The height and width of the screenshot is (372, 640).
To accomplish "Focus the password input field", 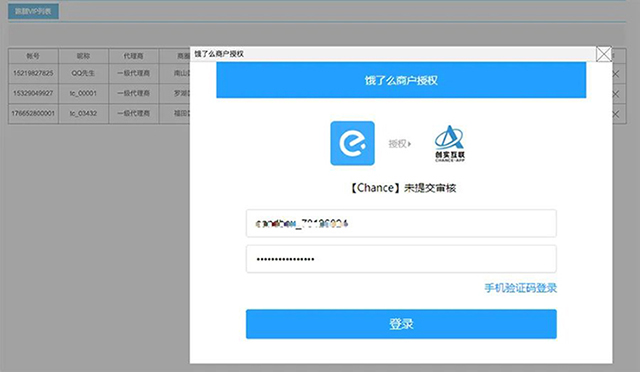I will 401,259.
